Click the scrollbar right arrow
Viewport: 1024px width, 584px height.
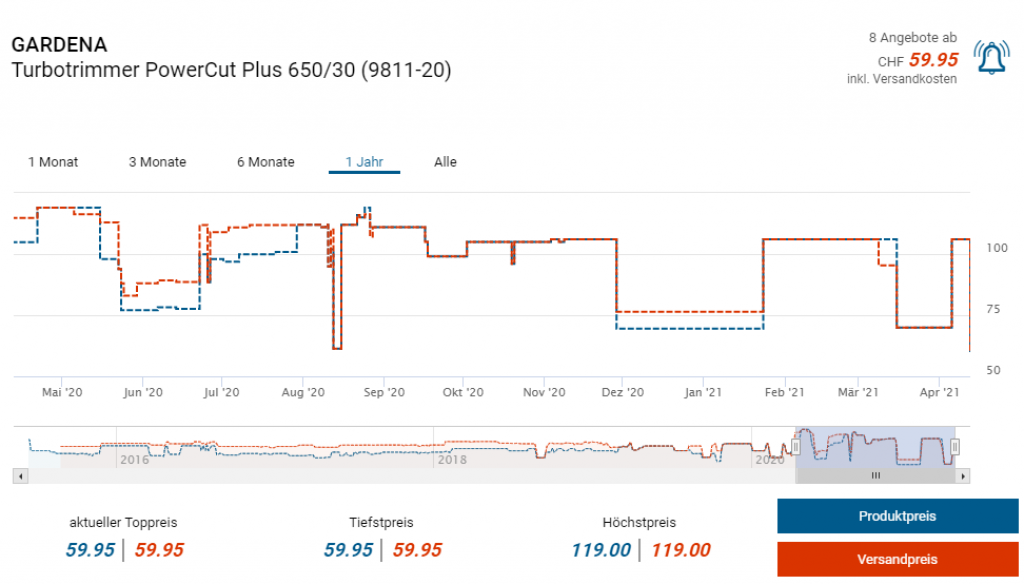(963, 476)
